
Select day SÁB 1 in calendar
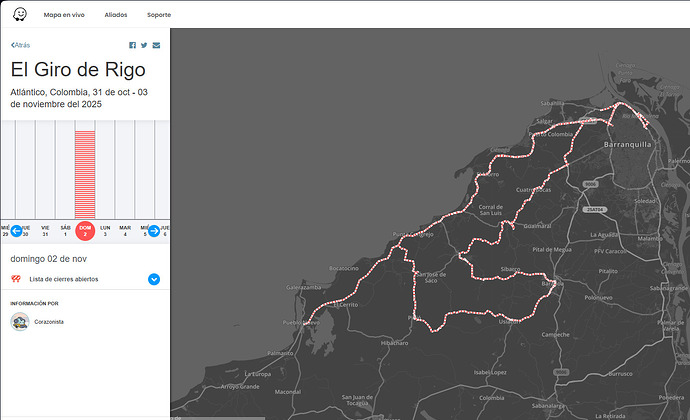click(65, 231)
